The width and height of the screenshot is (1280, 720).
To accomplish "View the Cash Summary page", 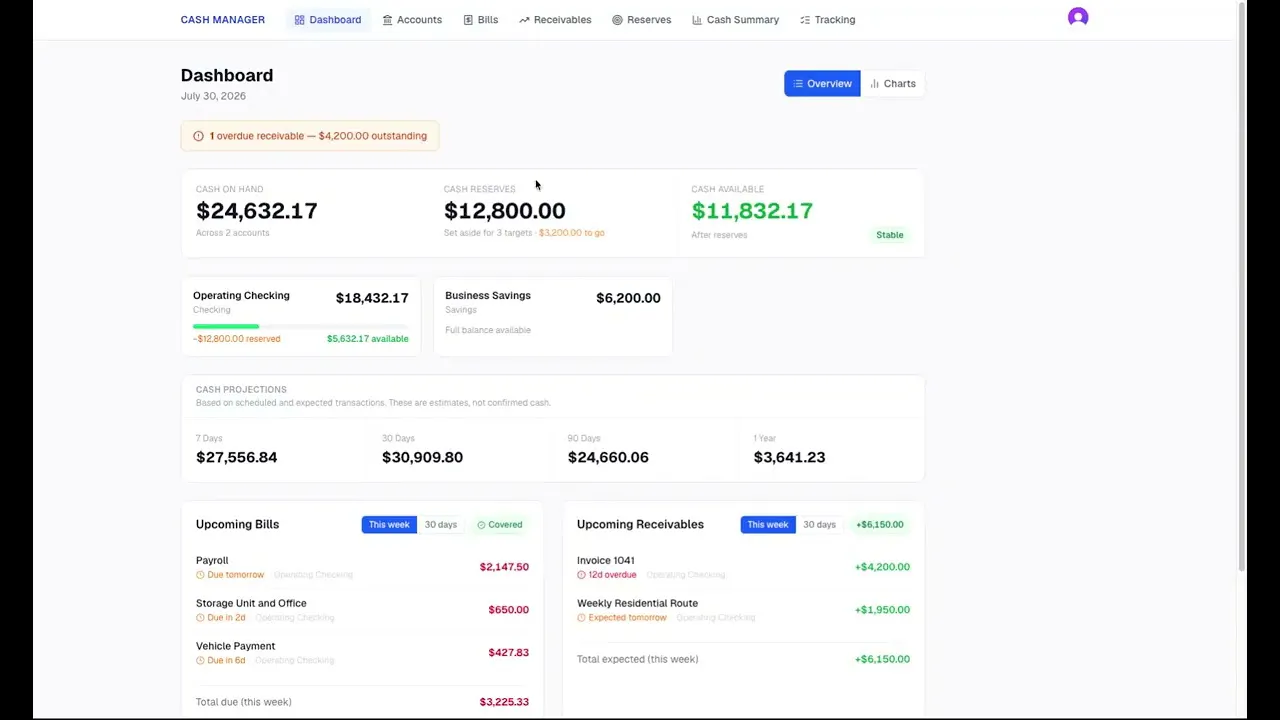I will (x=736, y=20).
